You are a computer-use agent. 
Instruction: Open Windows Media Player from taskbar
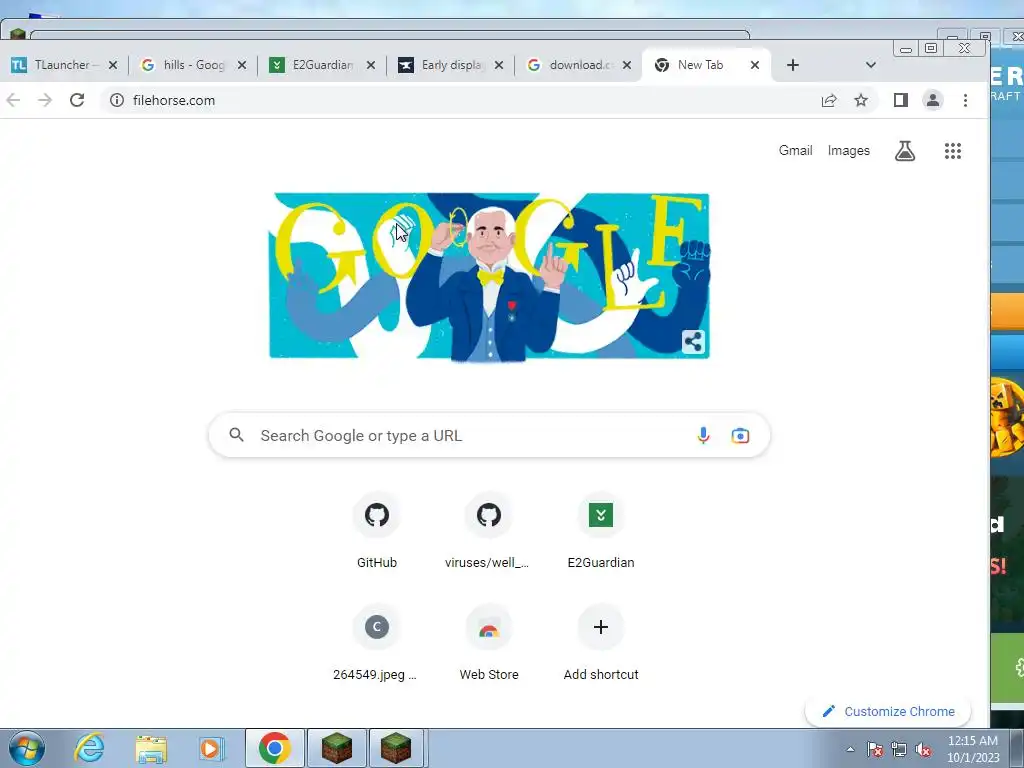[x=210, y=748]
